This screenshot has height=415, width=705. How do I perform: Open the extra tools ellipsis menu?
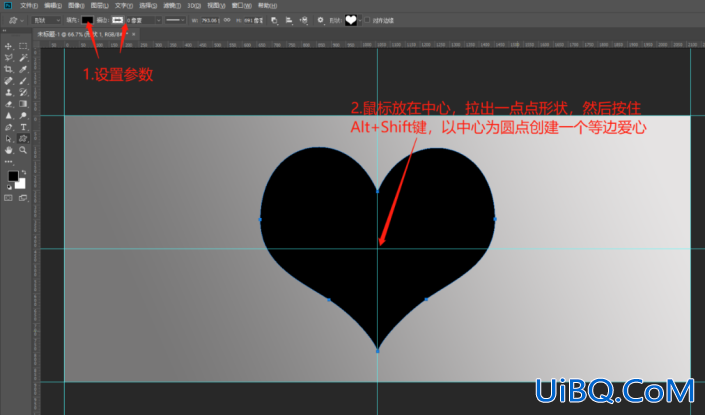[8, 161]
